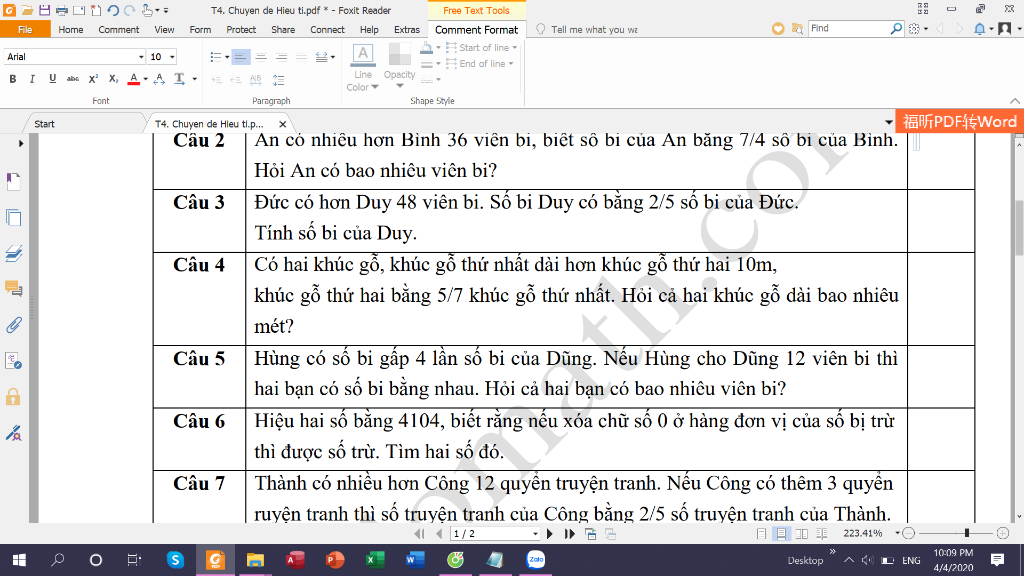The height and width of the screenshot is (576, 1024).
Task: Click the Undo arrow icon
Action: [113, 10]
